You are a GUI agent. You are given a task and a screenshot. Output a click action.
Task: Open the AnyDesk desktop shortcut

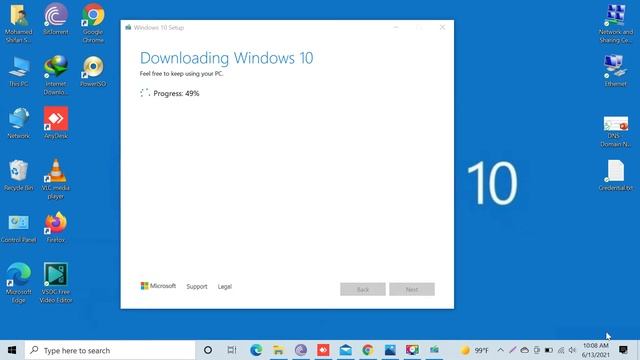click(56, 123)
